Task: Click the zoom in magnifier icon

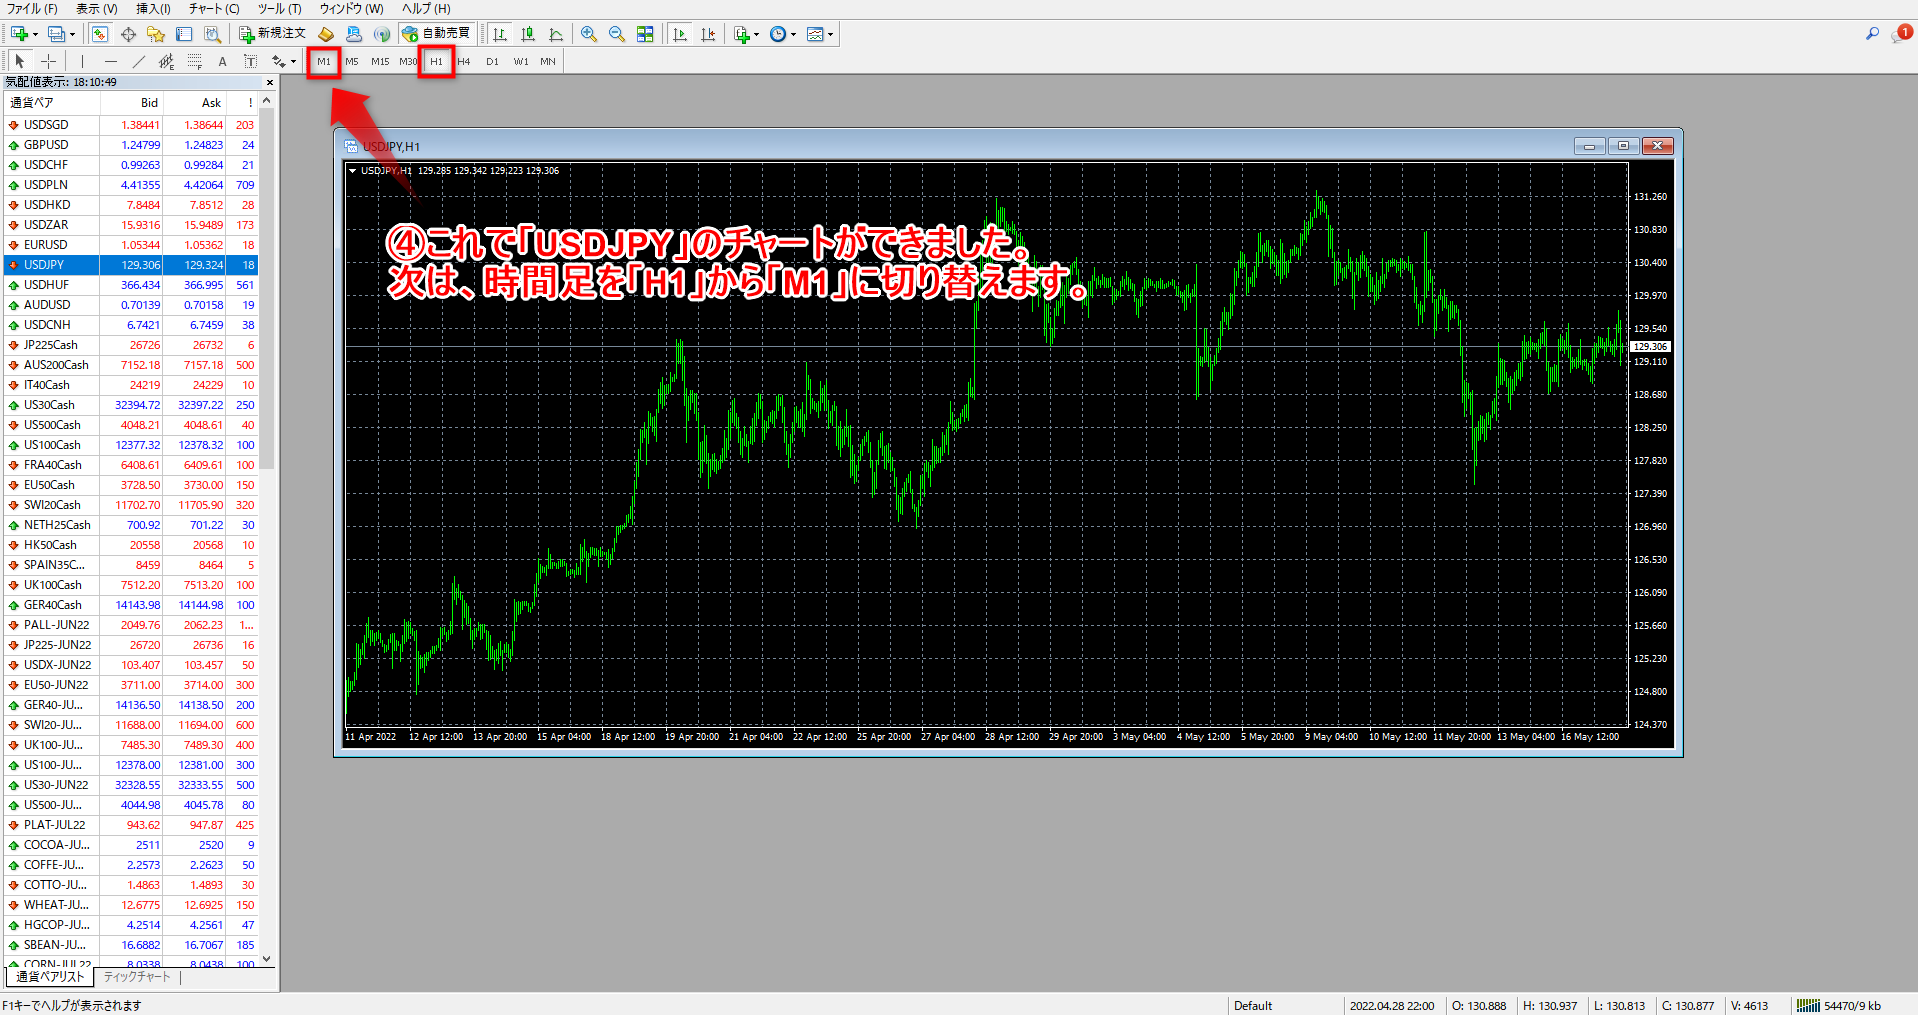Action: click(589, 34)
